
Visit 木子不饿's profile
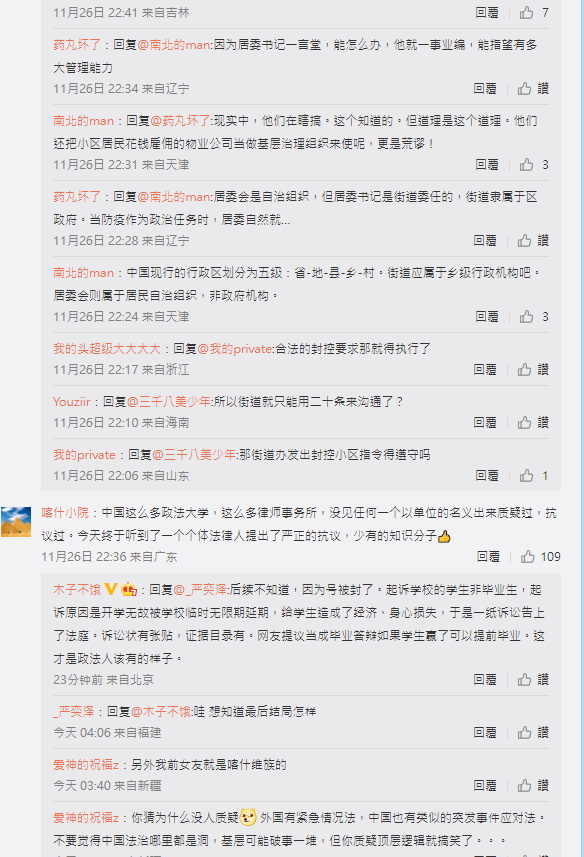pos(77,590)
